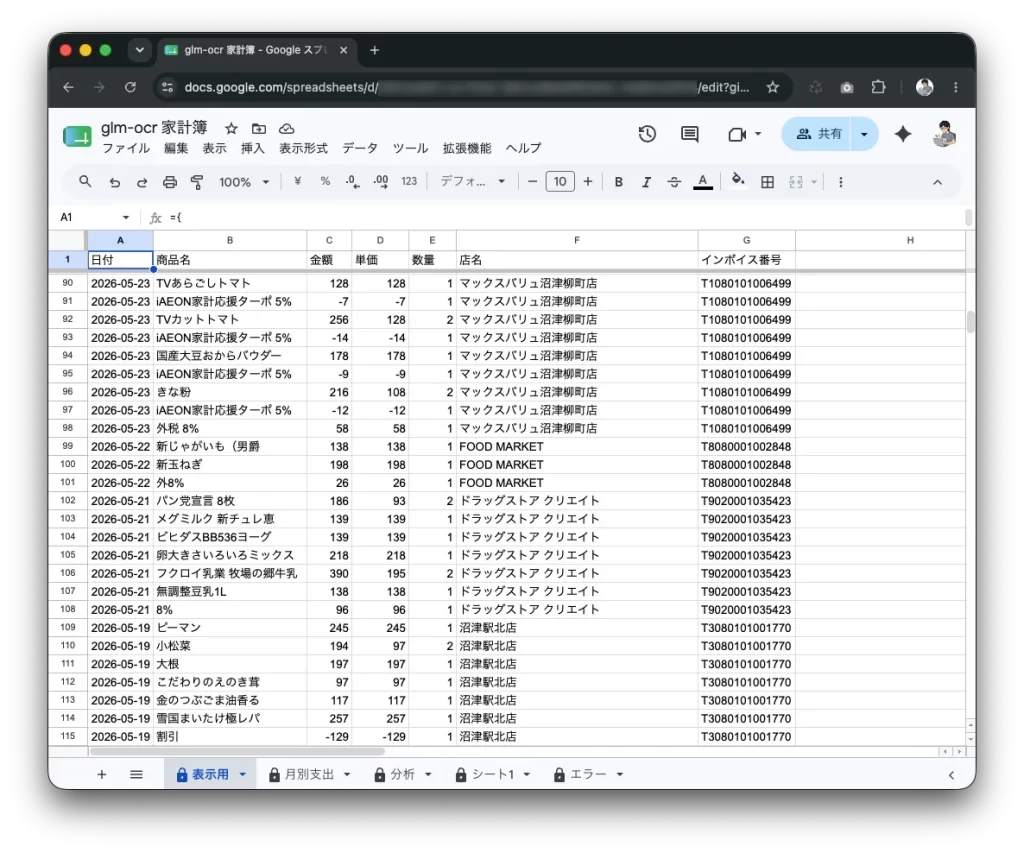Screen dimensions: 1024x853
Task: Edit the font size field showing 10
Action: pyautogui.click(x=560, y=182)
